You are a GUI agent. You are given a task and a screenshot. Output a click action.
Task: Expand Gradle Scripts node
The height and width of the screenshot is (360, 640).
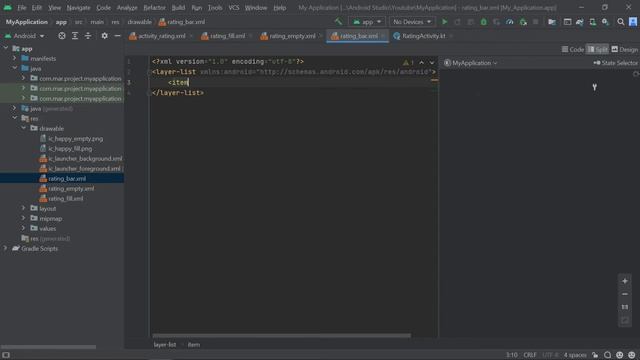pyautogui.click(x=6, y=248)
